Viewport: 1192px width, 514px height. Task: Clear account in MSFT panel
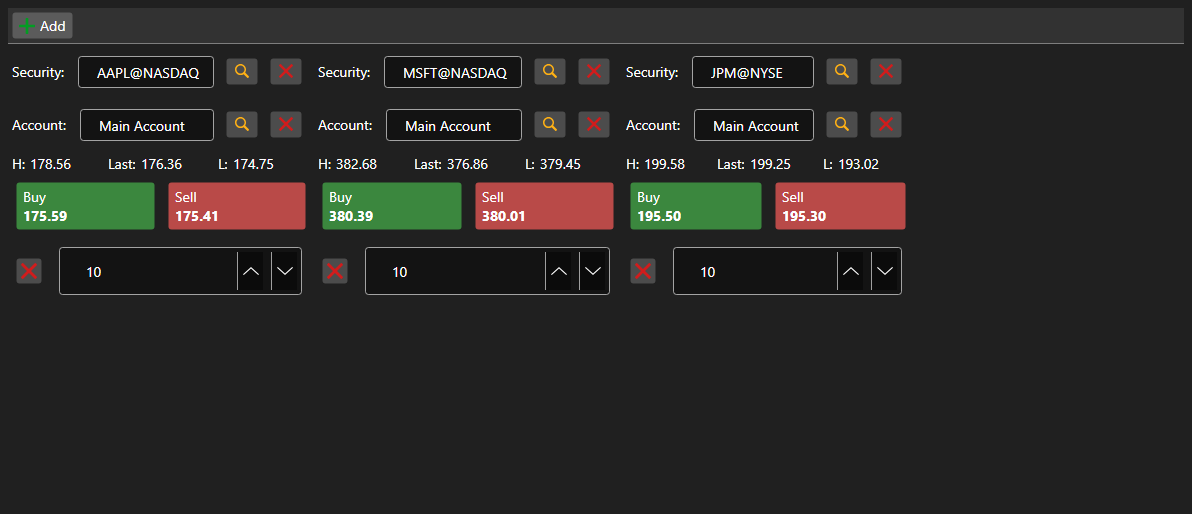pos(594,125)
